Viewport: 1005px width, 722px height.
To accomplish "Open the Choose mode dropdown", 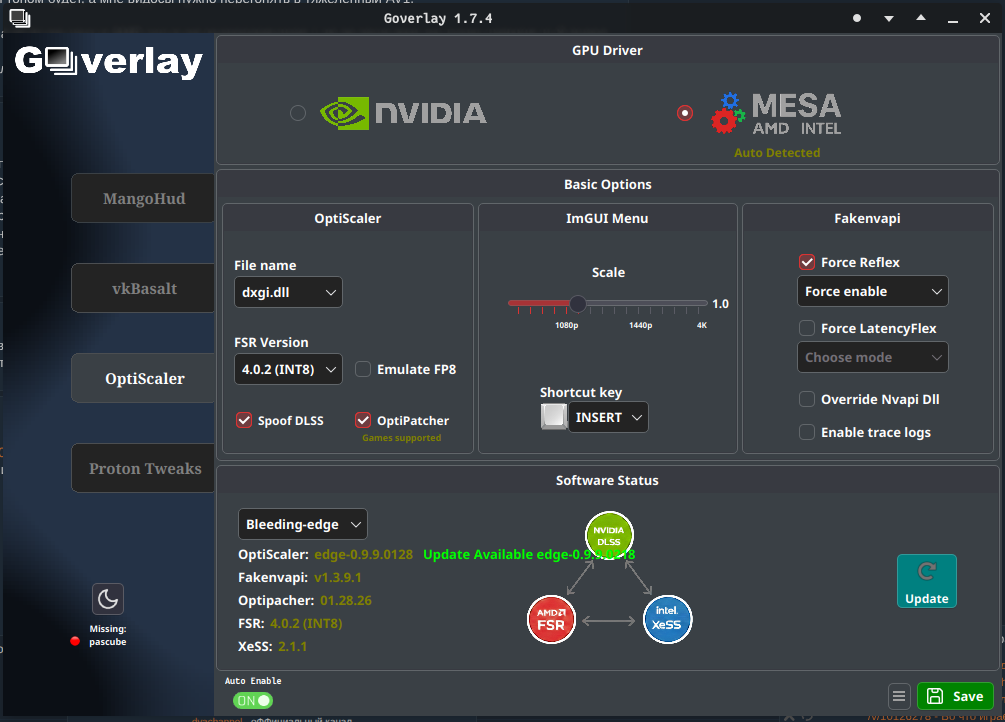I will 873,357.
